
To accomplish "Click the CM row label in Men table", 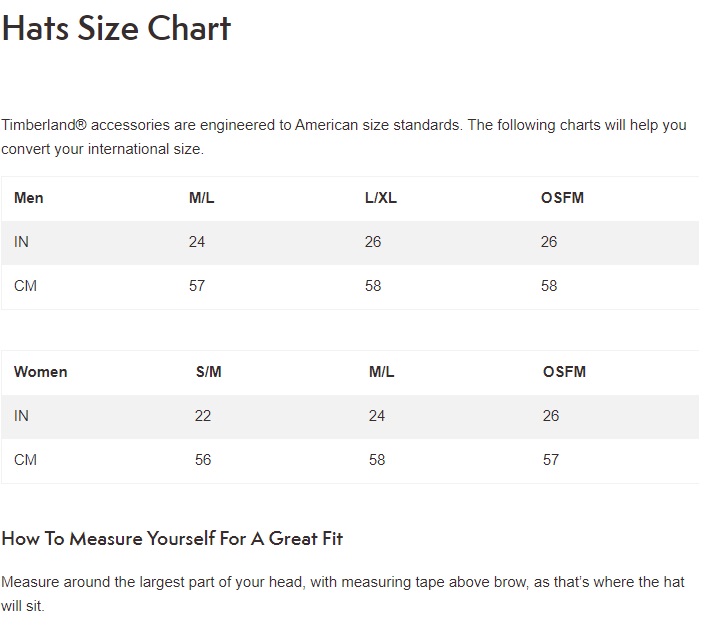I will tap(25, 286).
